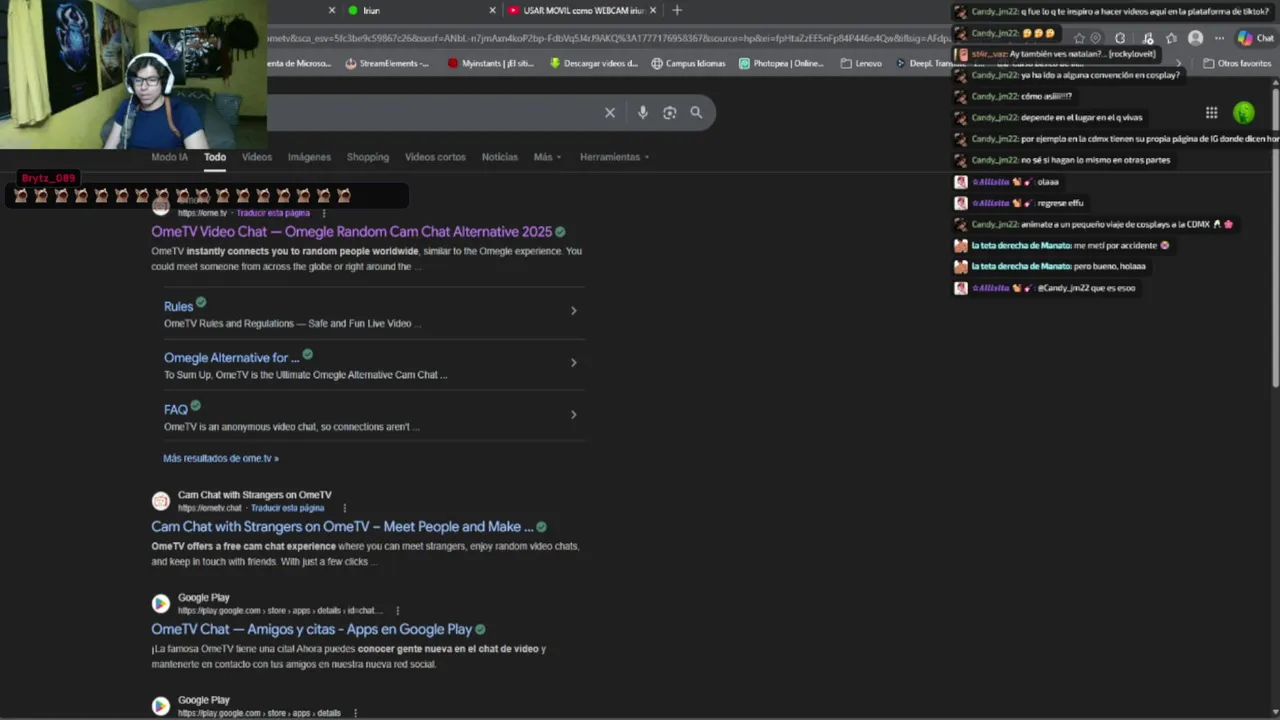Translate the ometv.chat result page
This screenshot has width=1280, height=720.
click(287, 508)
